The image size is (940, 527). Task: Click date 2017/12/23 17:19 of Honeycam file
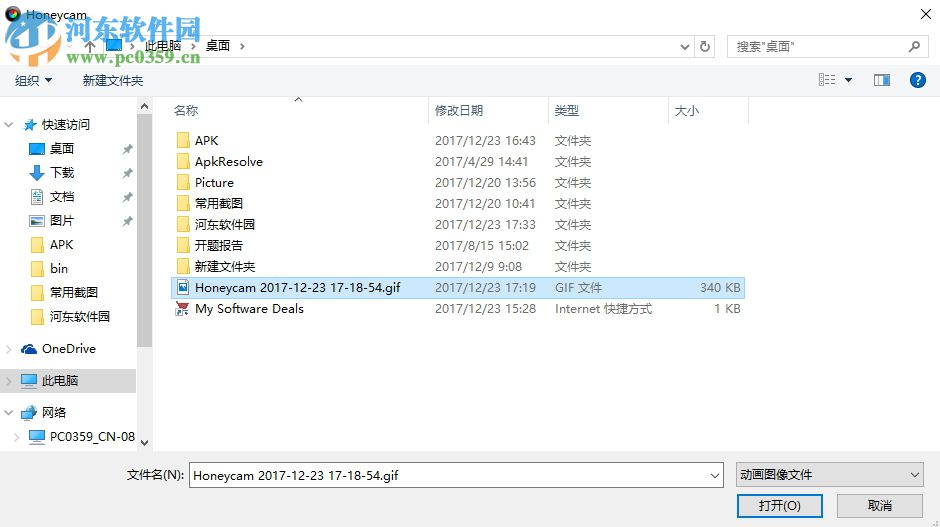485,288
